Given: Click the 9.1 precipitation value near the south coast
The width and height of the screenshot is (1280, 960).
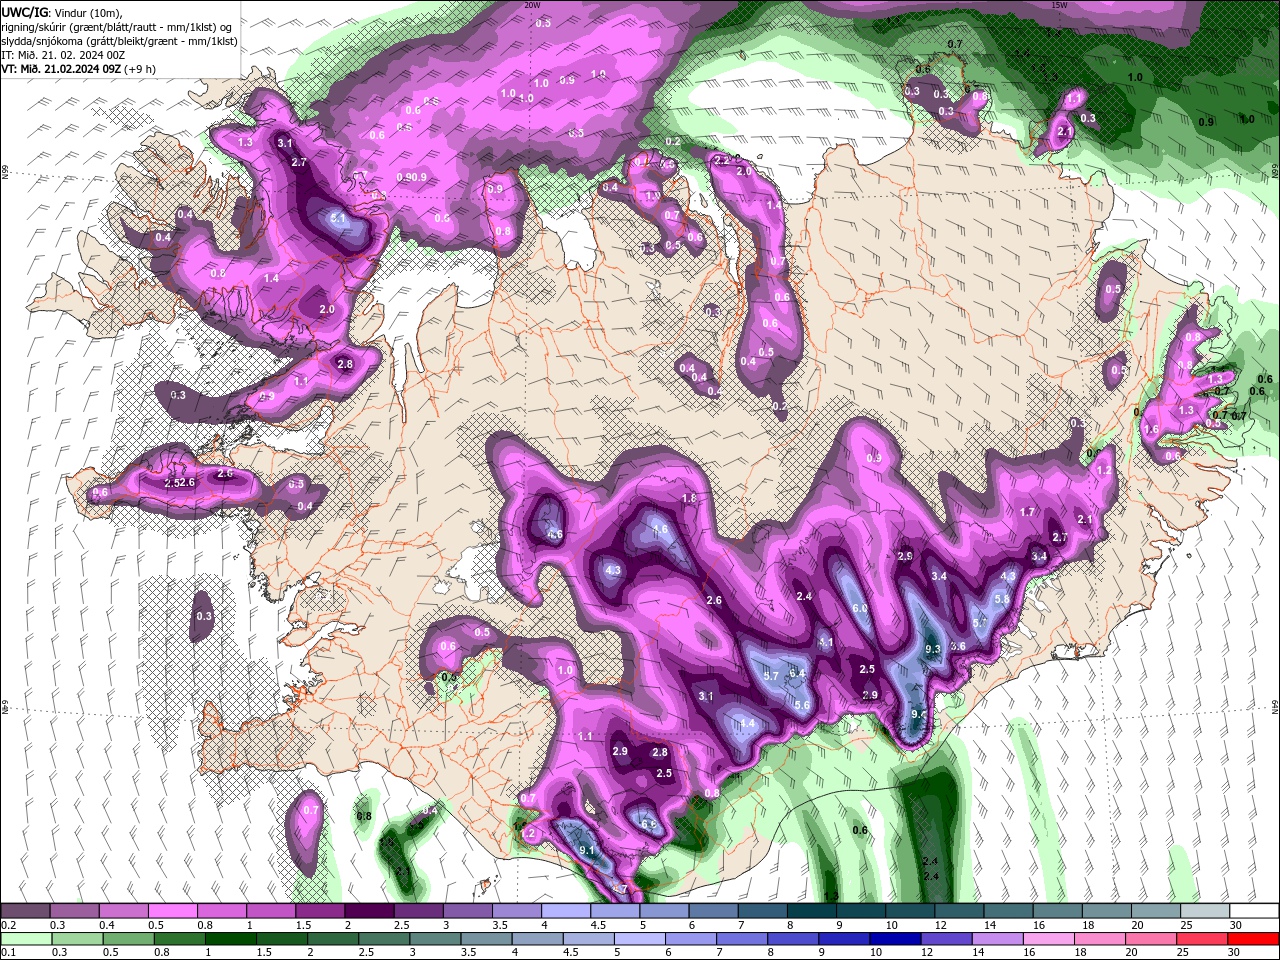Looking at the screenshot, I should [x=587, y=851].
